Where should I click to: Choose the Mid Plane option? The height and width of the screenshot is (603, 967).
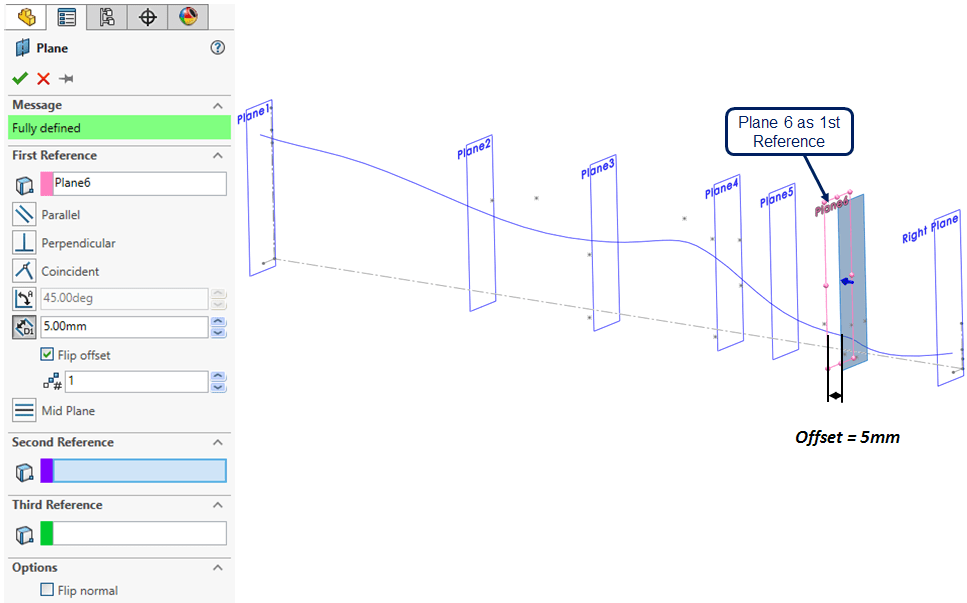(x=24, y=410)
